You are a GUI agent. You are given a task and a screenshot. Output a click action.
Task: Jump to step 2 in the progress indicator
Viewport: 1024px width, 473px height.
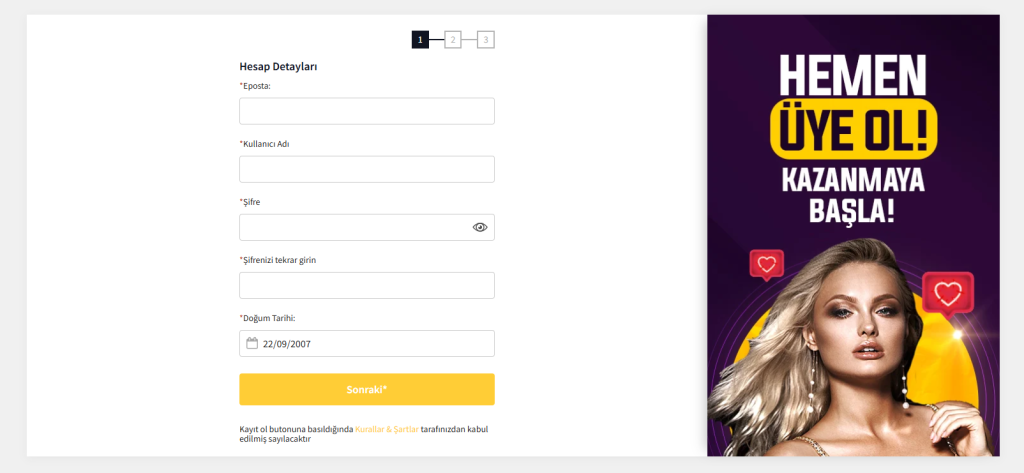[x=453, y=40]
